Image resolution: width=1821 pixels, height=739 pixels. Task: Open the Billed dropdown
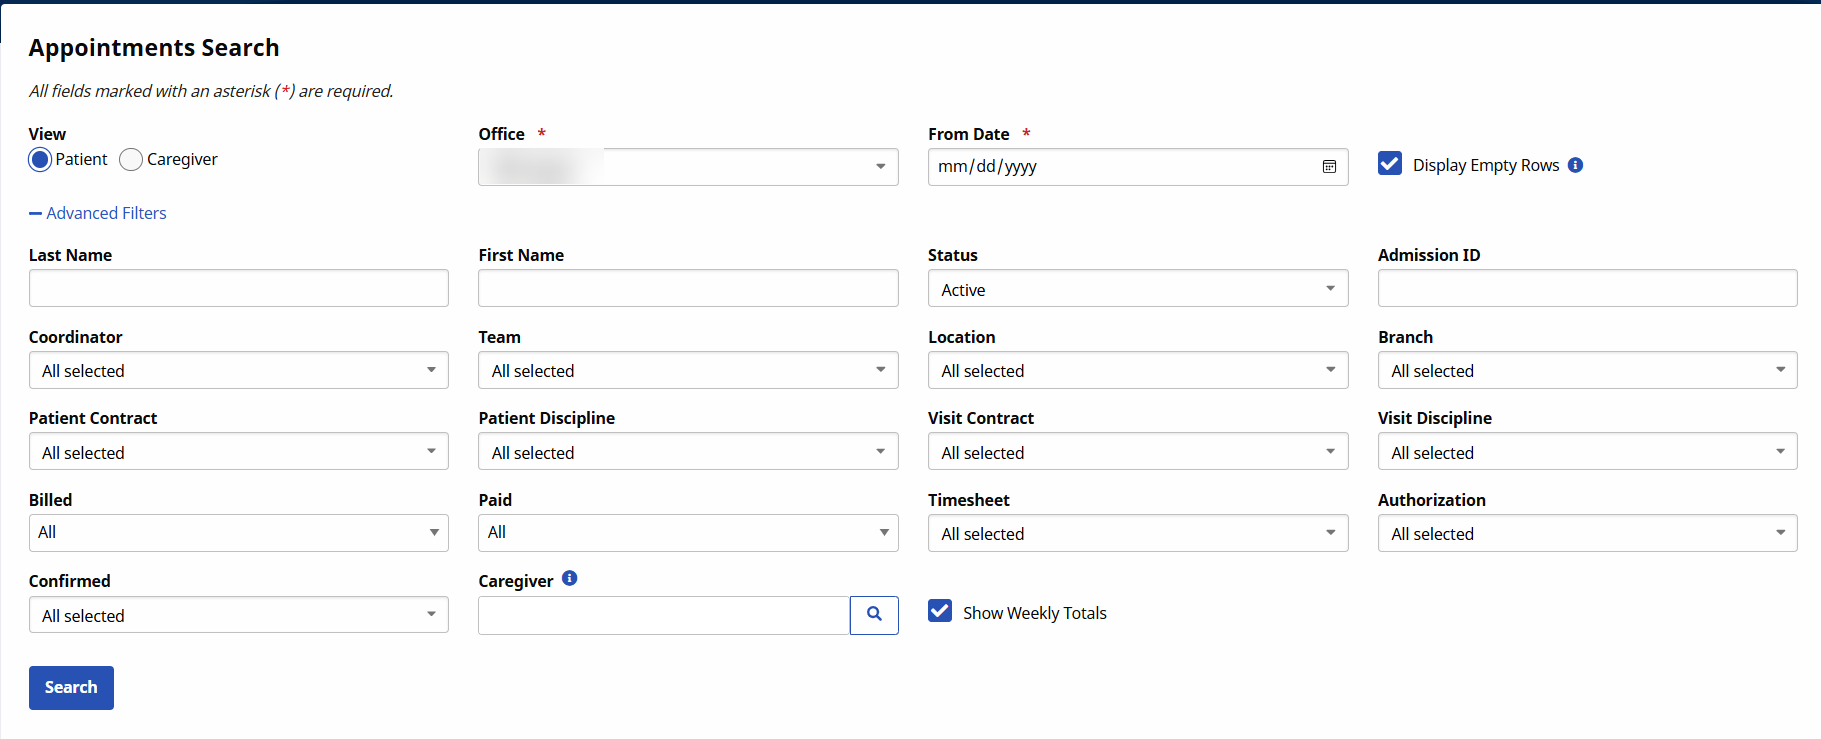click(x=238, y=533)
